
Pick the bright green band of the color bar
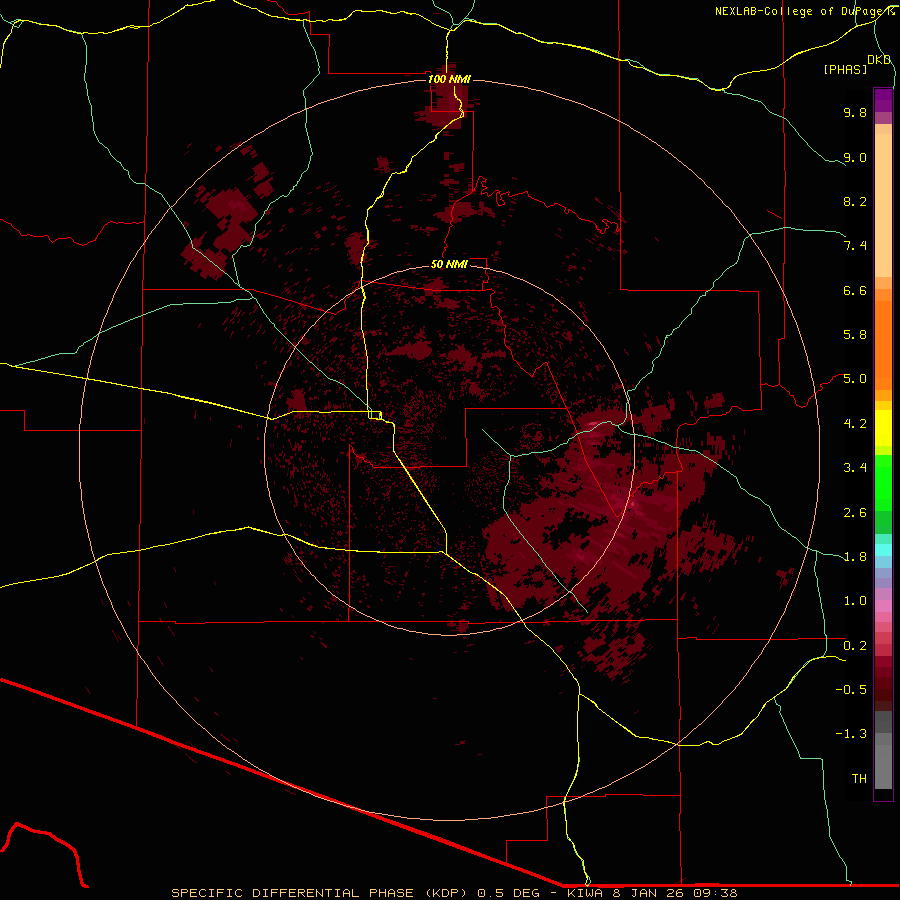[x=883, y=482]
